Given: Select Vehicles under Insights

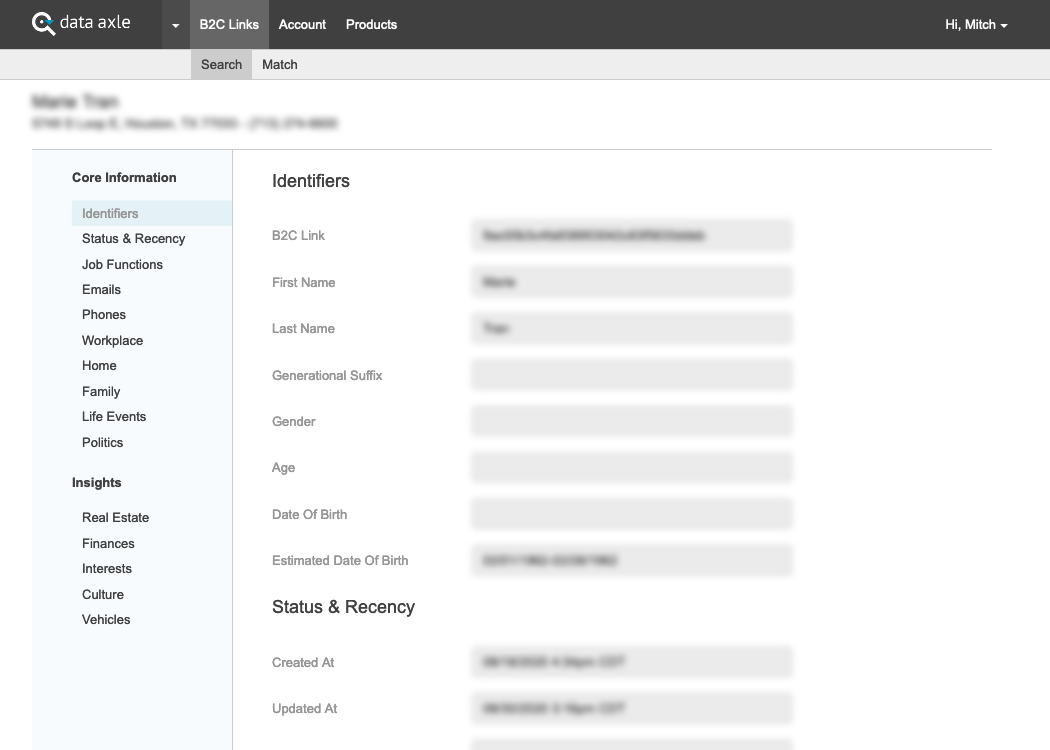Looking at the screenshot, I should tap(106, 619).
